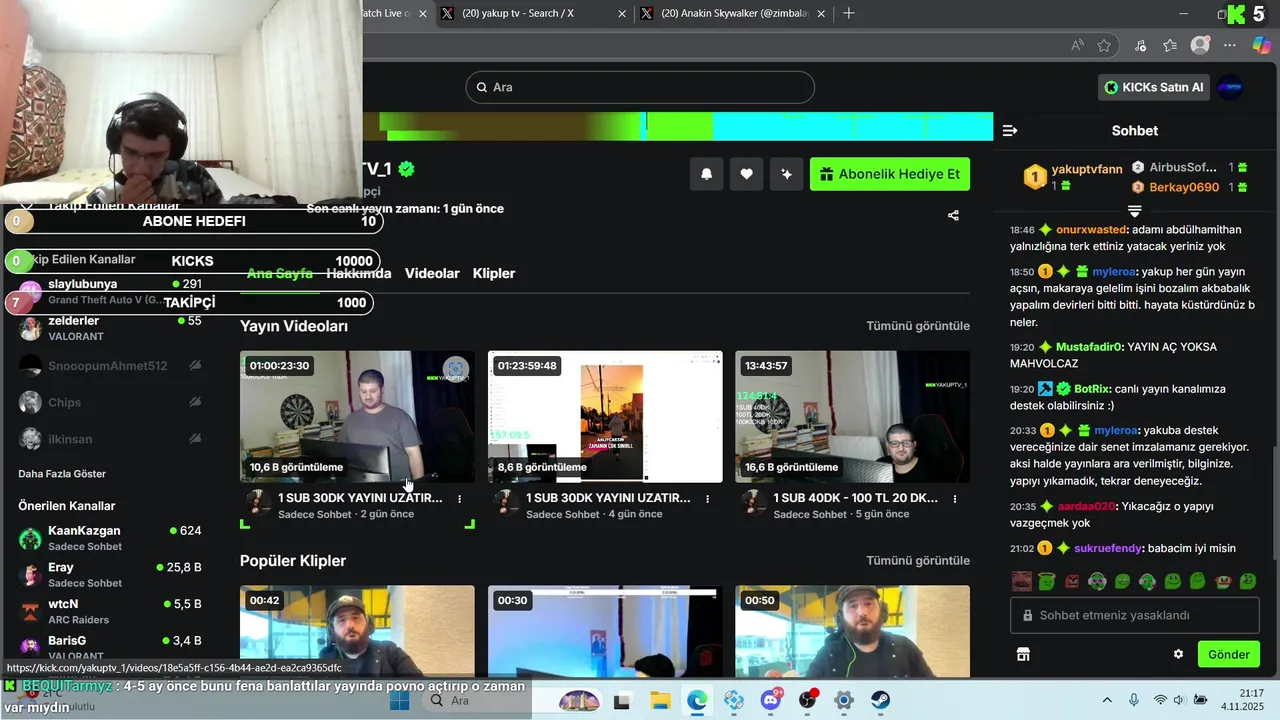Expand Daha Fazla Göster in sidebar
This screenshot has width=1280, height=720.
pyautogui.click(x=62, y=474)
